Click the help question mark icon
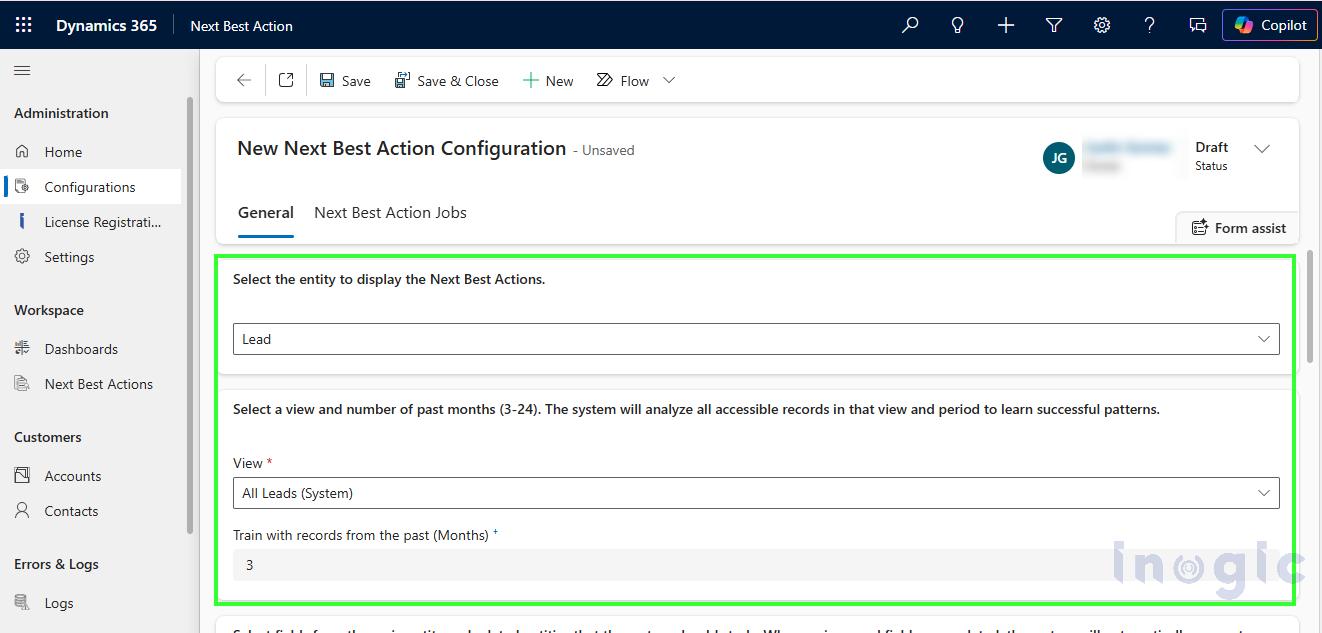 pyautogui.click(x=1149, y=26)
